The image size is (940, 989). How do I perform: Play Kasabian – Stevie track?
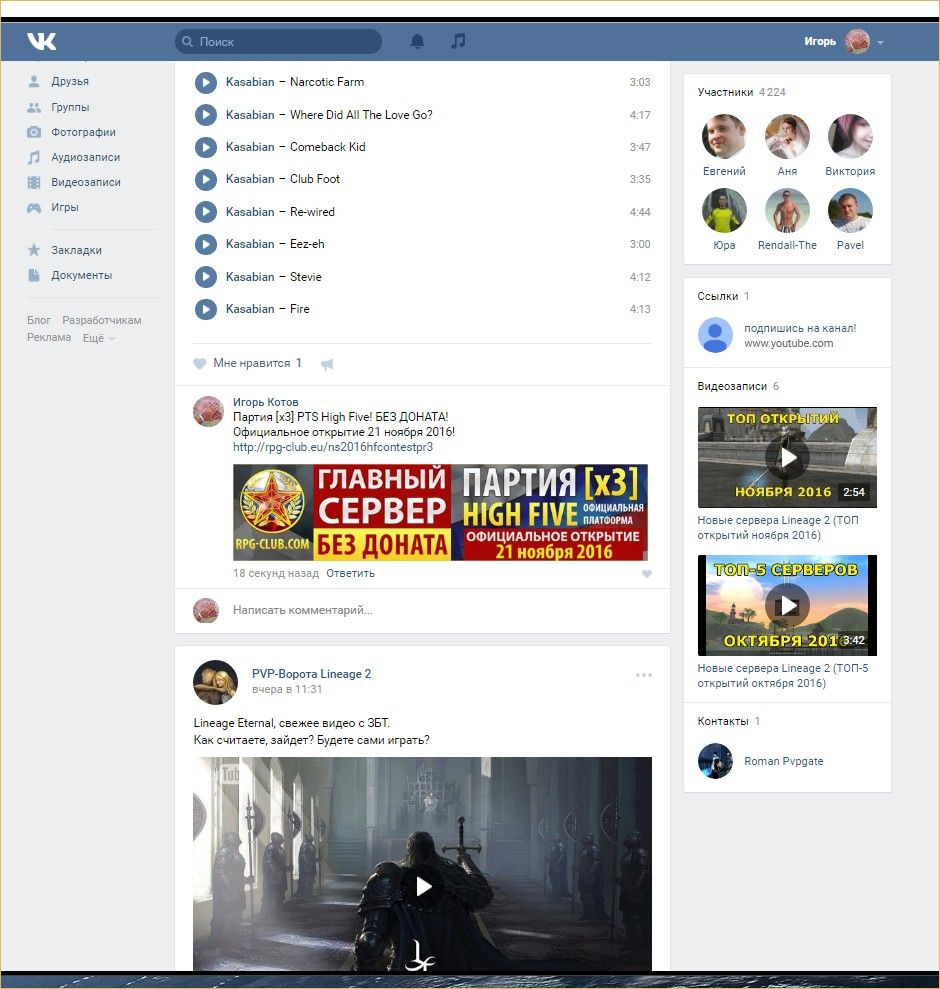point(206,277)
